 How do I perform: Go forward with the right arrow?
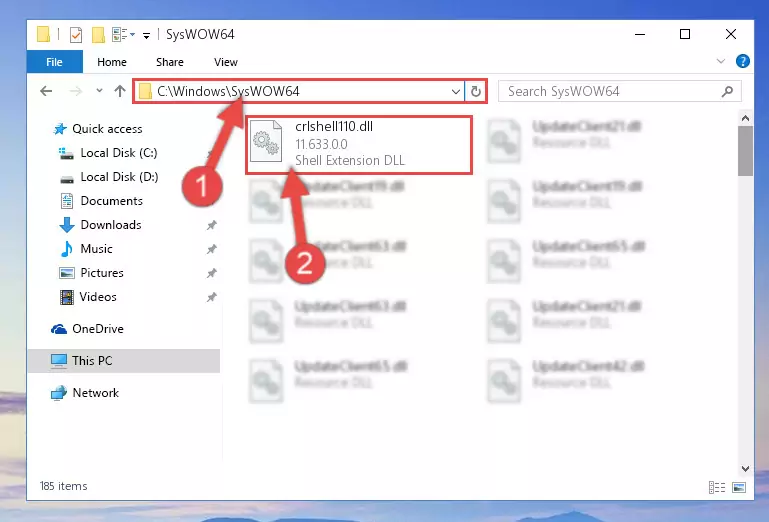click(76, 91)
